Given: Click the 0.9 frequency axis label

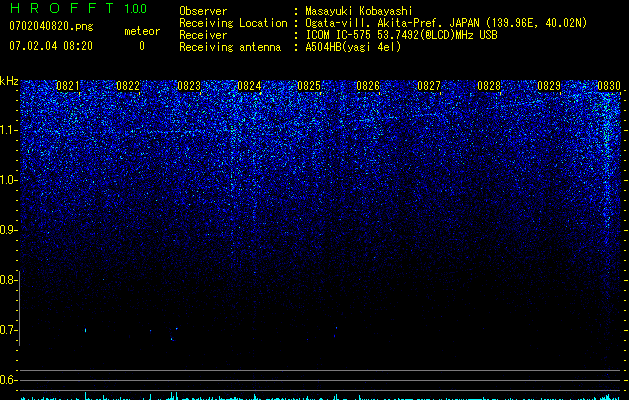Looking at the screenshot, I should point(8,230).
